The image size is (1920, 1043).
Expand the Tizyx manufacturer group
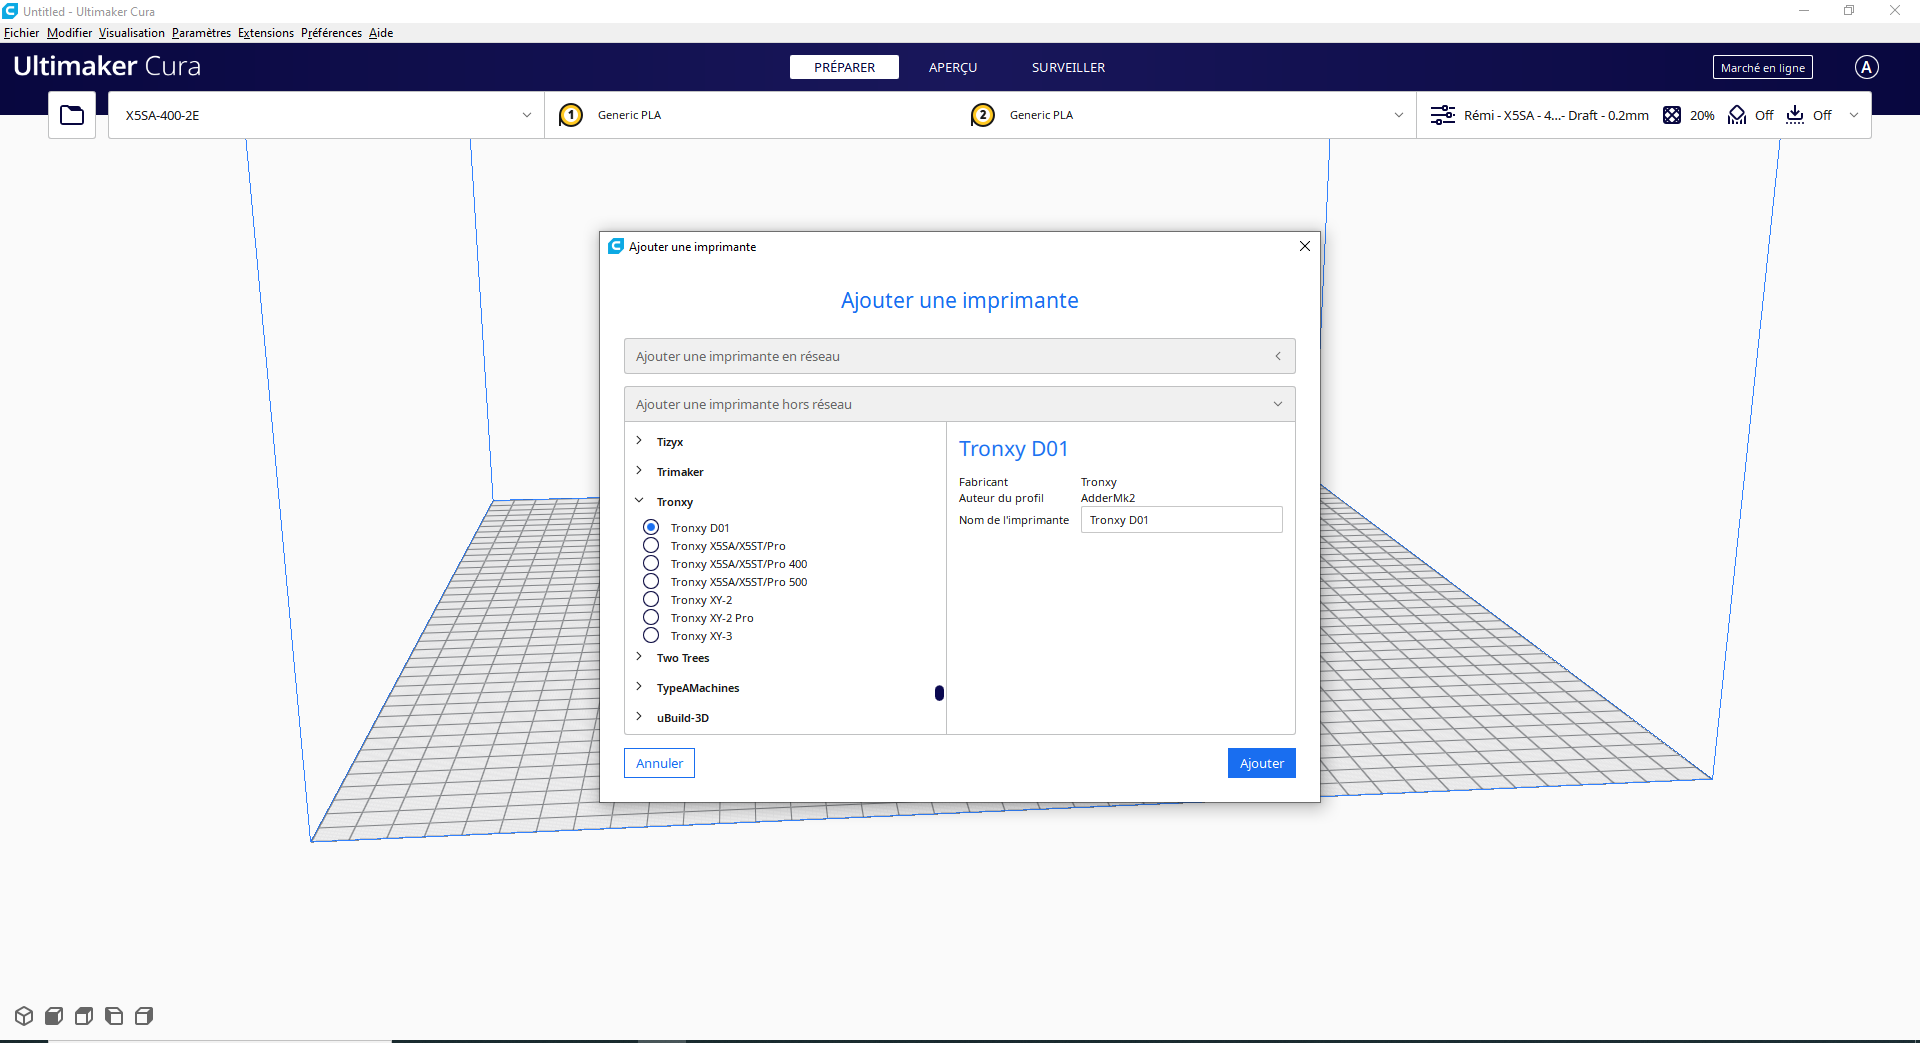coord(639,441)
